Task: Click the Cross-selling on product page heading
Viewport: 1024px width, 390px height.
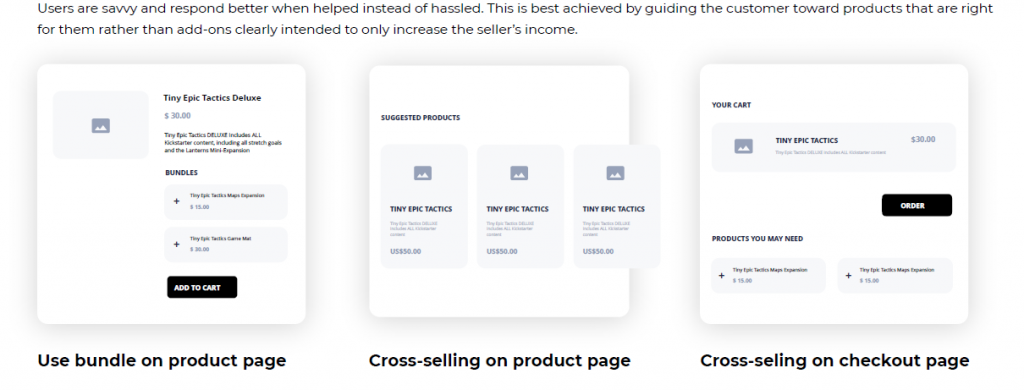Action: coord(500,361)
